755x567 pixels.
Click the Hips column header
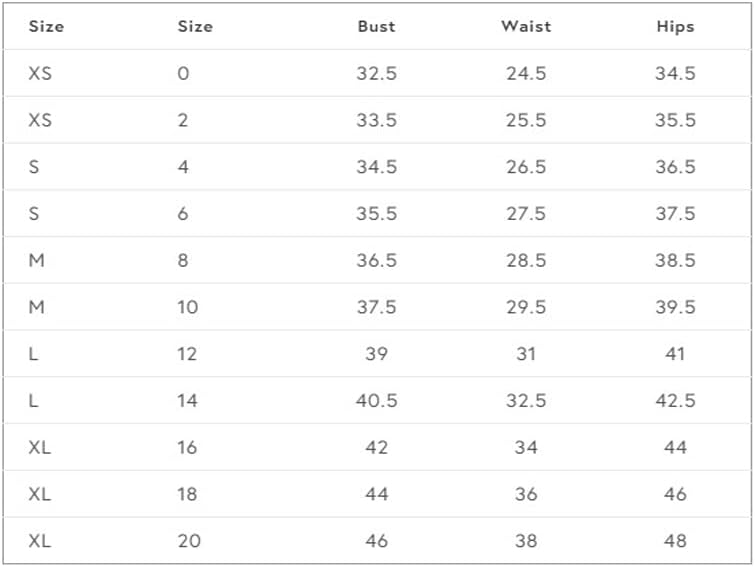pos(675,27)
